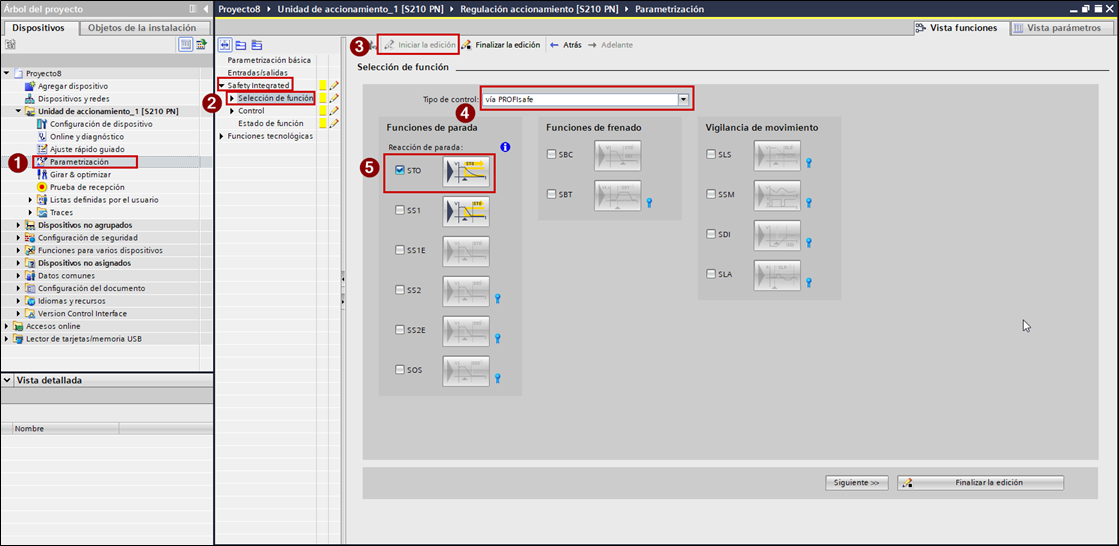Uncheck the STO checkbox

tap(400, 171)
